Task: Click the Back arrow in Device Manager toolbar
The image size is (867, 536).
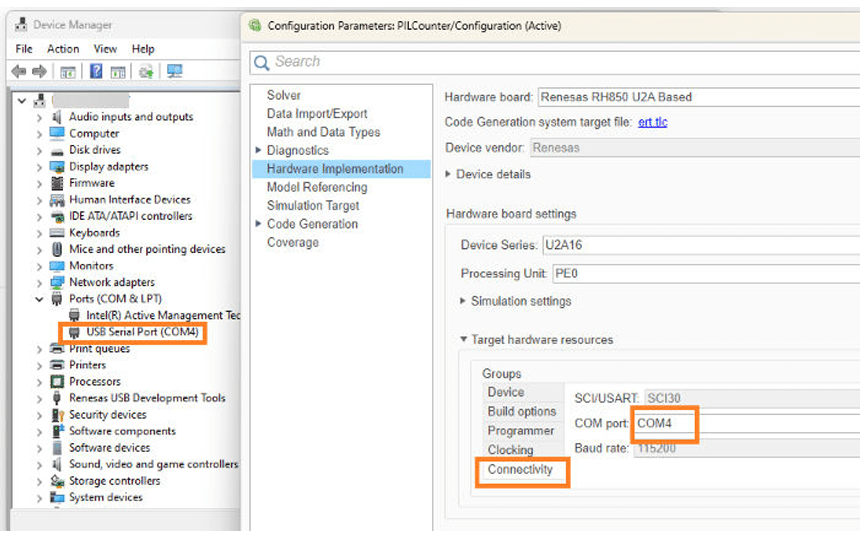Action: 18,71
